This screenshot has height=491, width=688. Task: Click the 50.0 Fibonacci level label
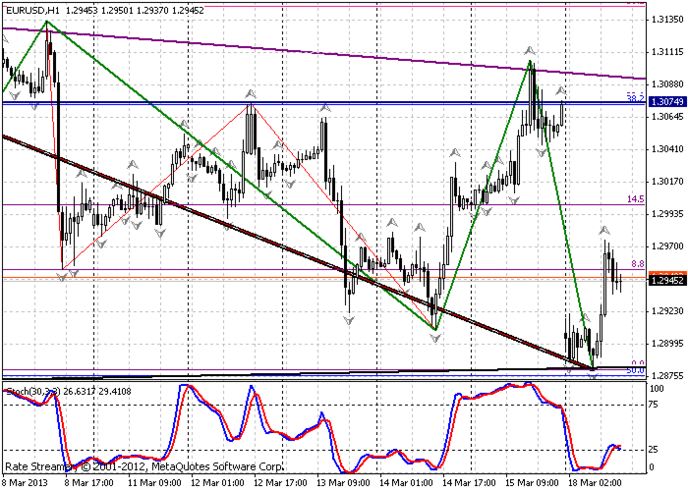coord(635,370)
